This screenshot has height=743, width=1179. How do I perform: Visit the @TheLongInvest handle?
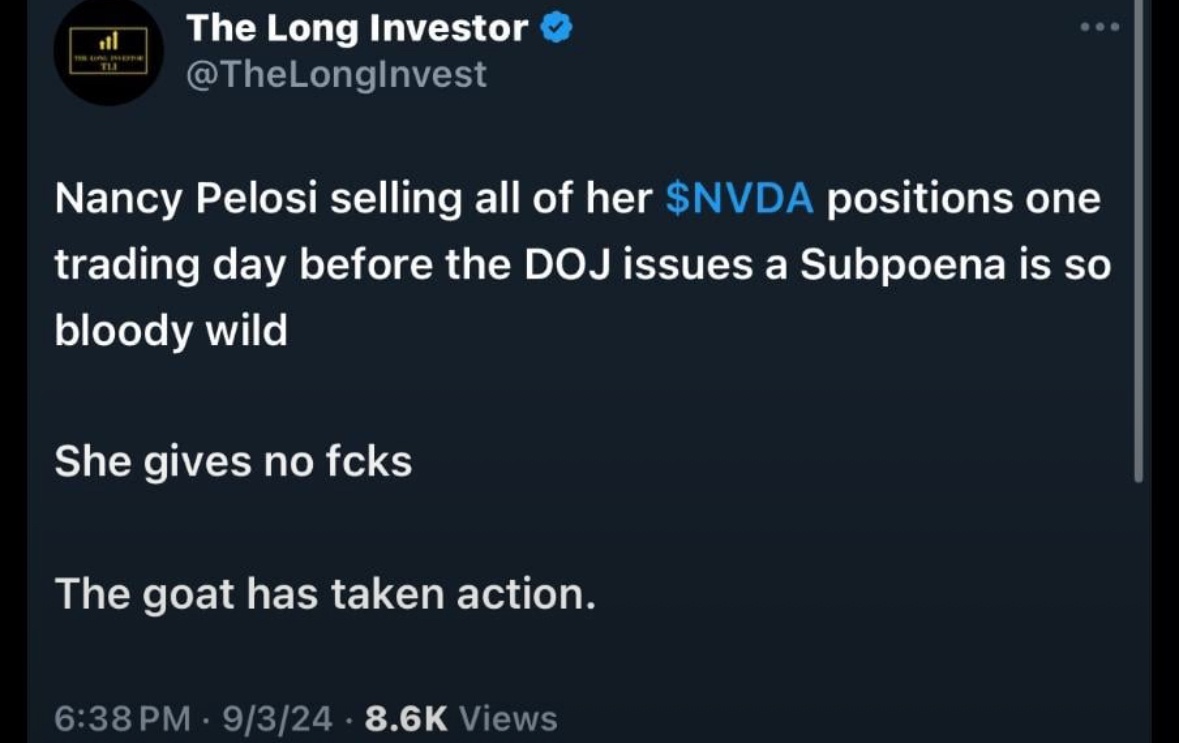tap(336, 74)
